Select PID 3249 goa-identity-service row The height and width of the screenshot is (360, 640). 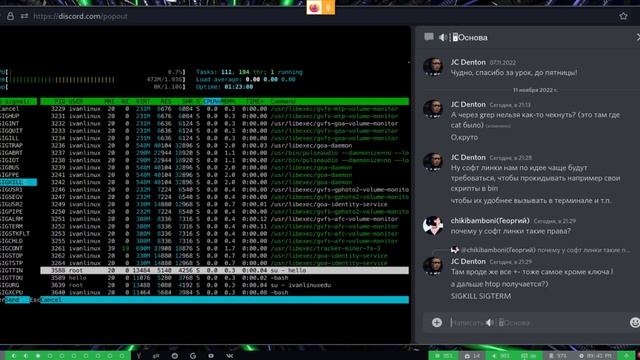point(224,204)
